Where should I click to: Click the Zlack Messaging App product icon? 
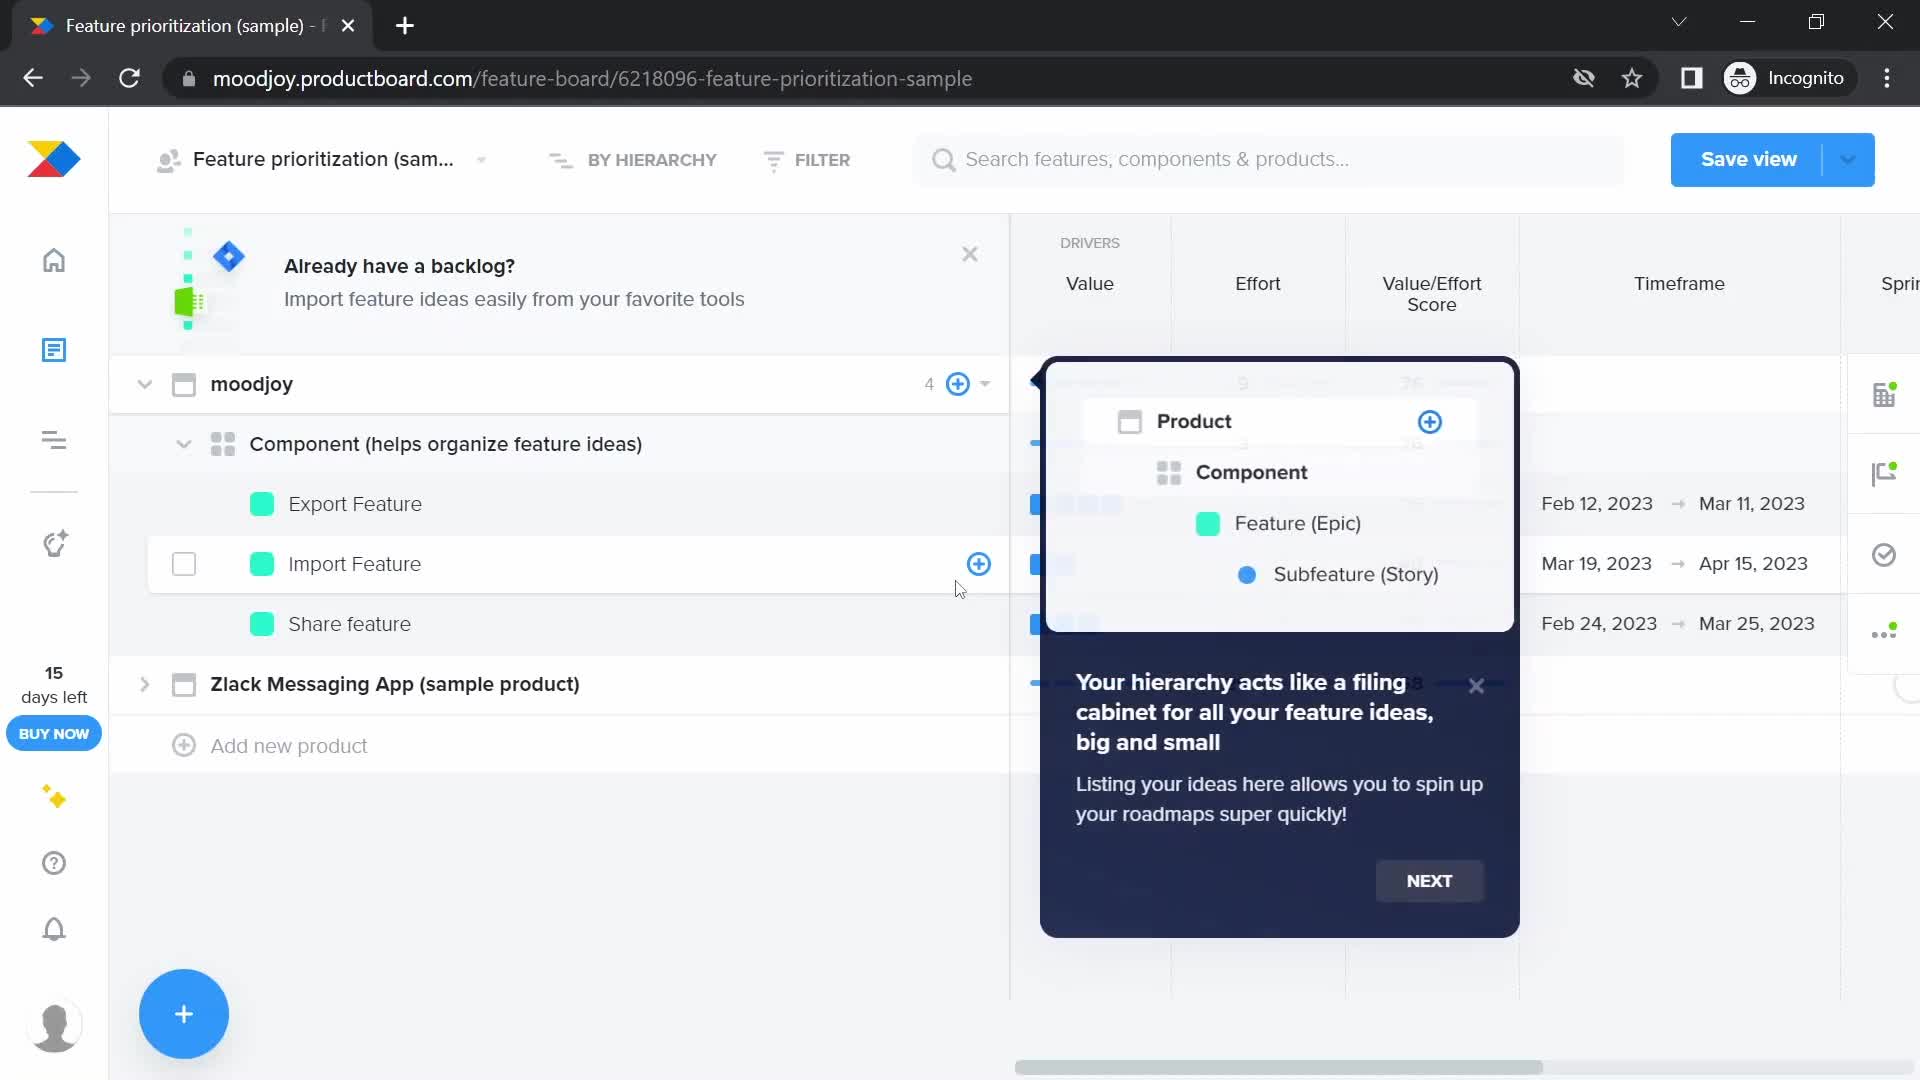click(184, 684)
